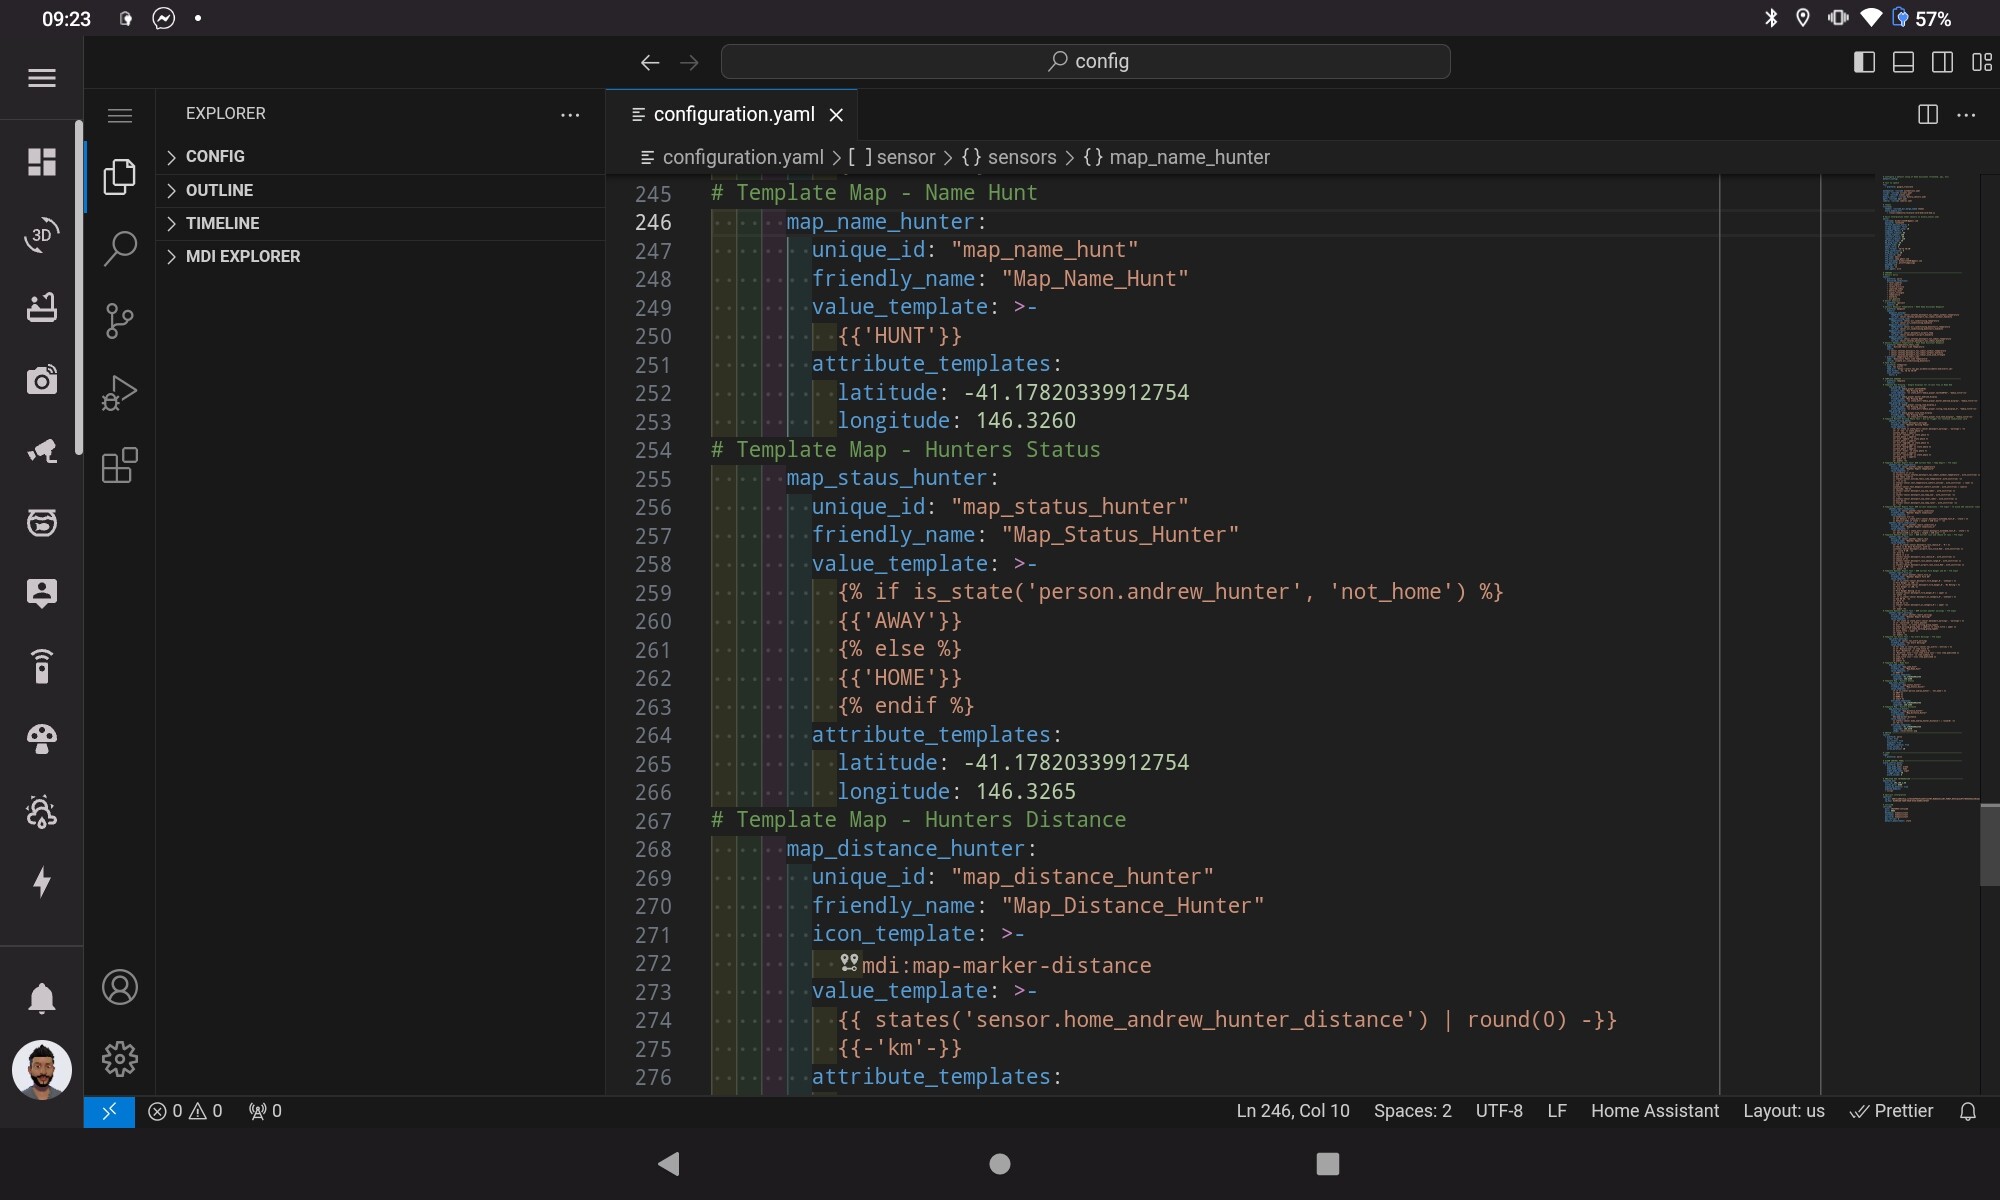Change the Home Assistant language mode
Image resolution: width=2000 pixels, height=1200 pixels.
(x=1654, y=1111)
